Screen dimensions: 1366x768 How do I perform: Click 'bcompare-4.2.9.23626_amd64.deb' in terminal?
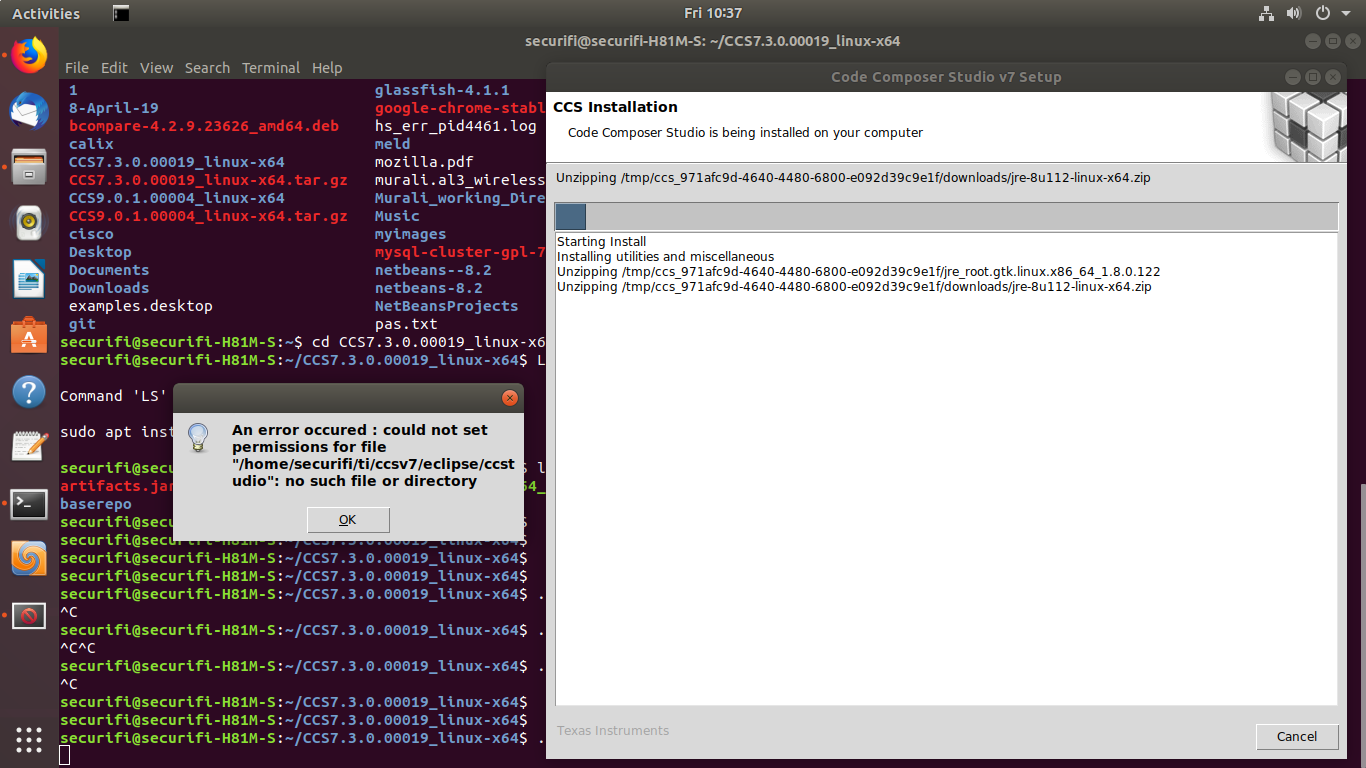pyautogui.click(x=204, y=126)
